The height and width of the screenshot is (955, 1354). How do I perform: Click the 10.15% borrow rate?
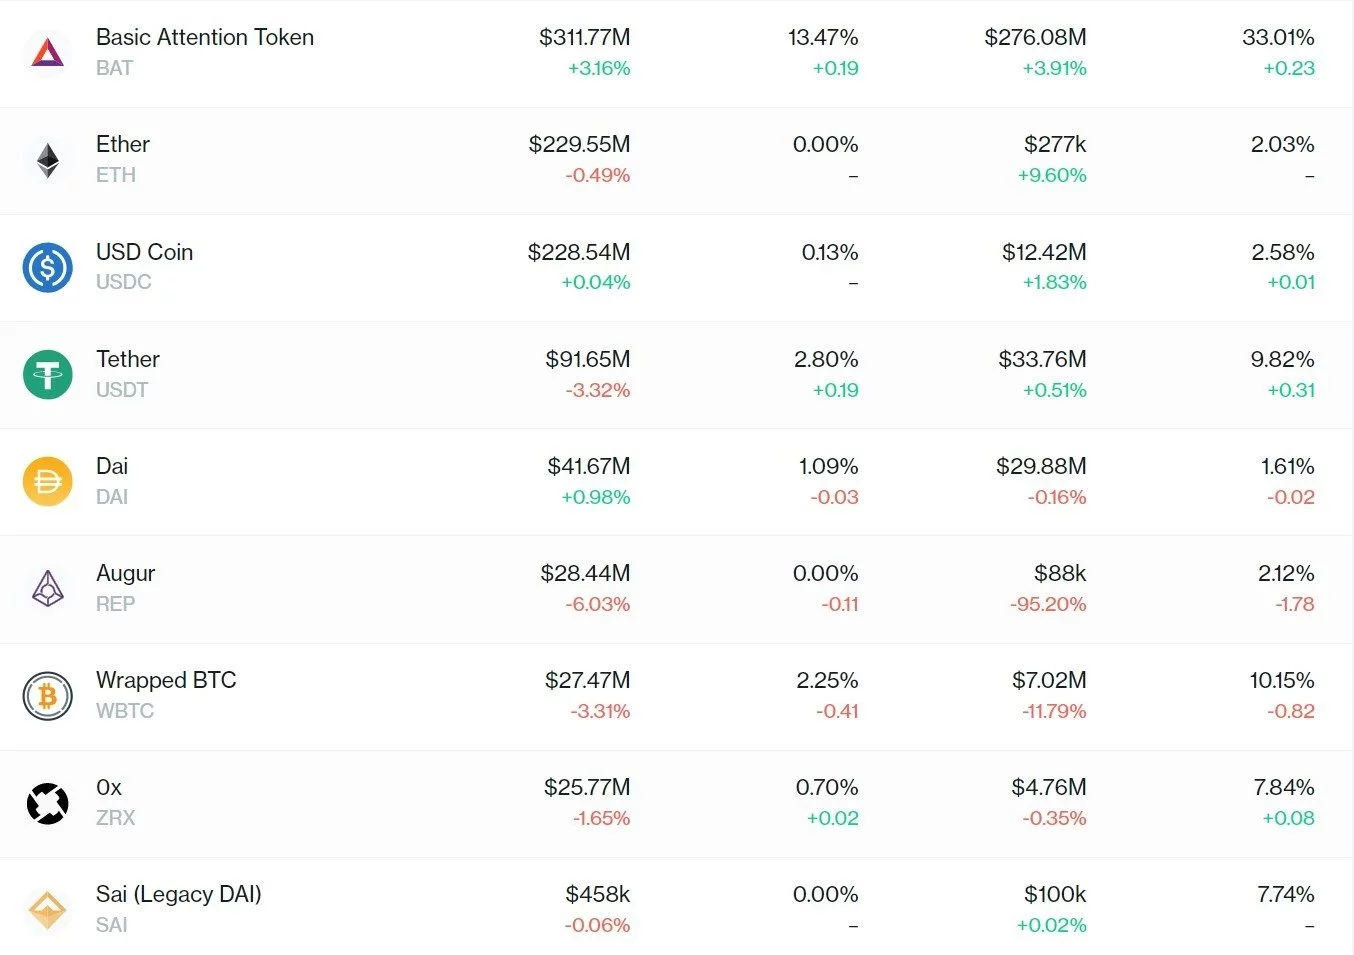click(1282, 680)
